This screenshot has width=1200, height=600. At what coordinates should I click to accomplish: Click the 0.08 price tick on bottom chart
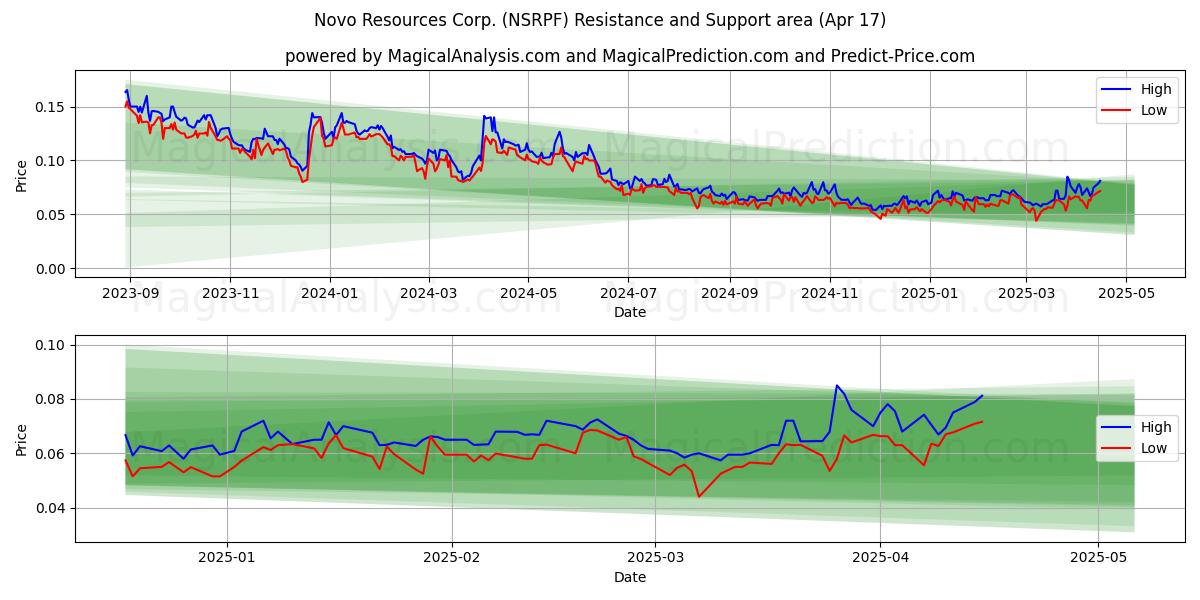click(x=52, y=400)
